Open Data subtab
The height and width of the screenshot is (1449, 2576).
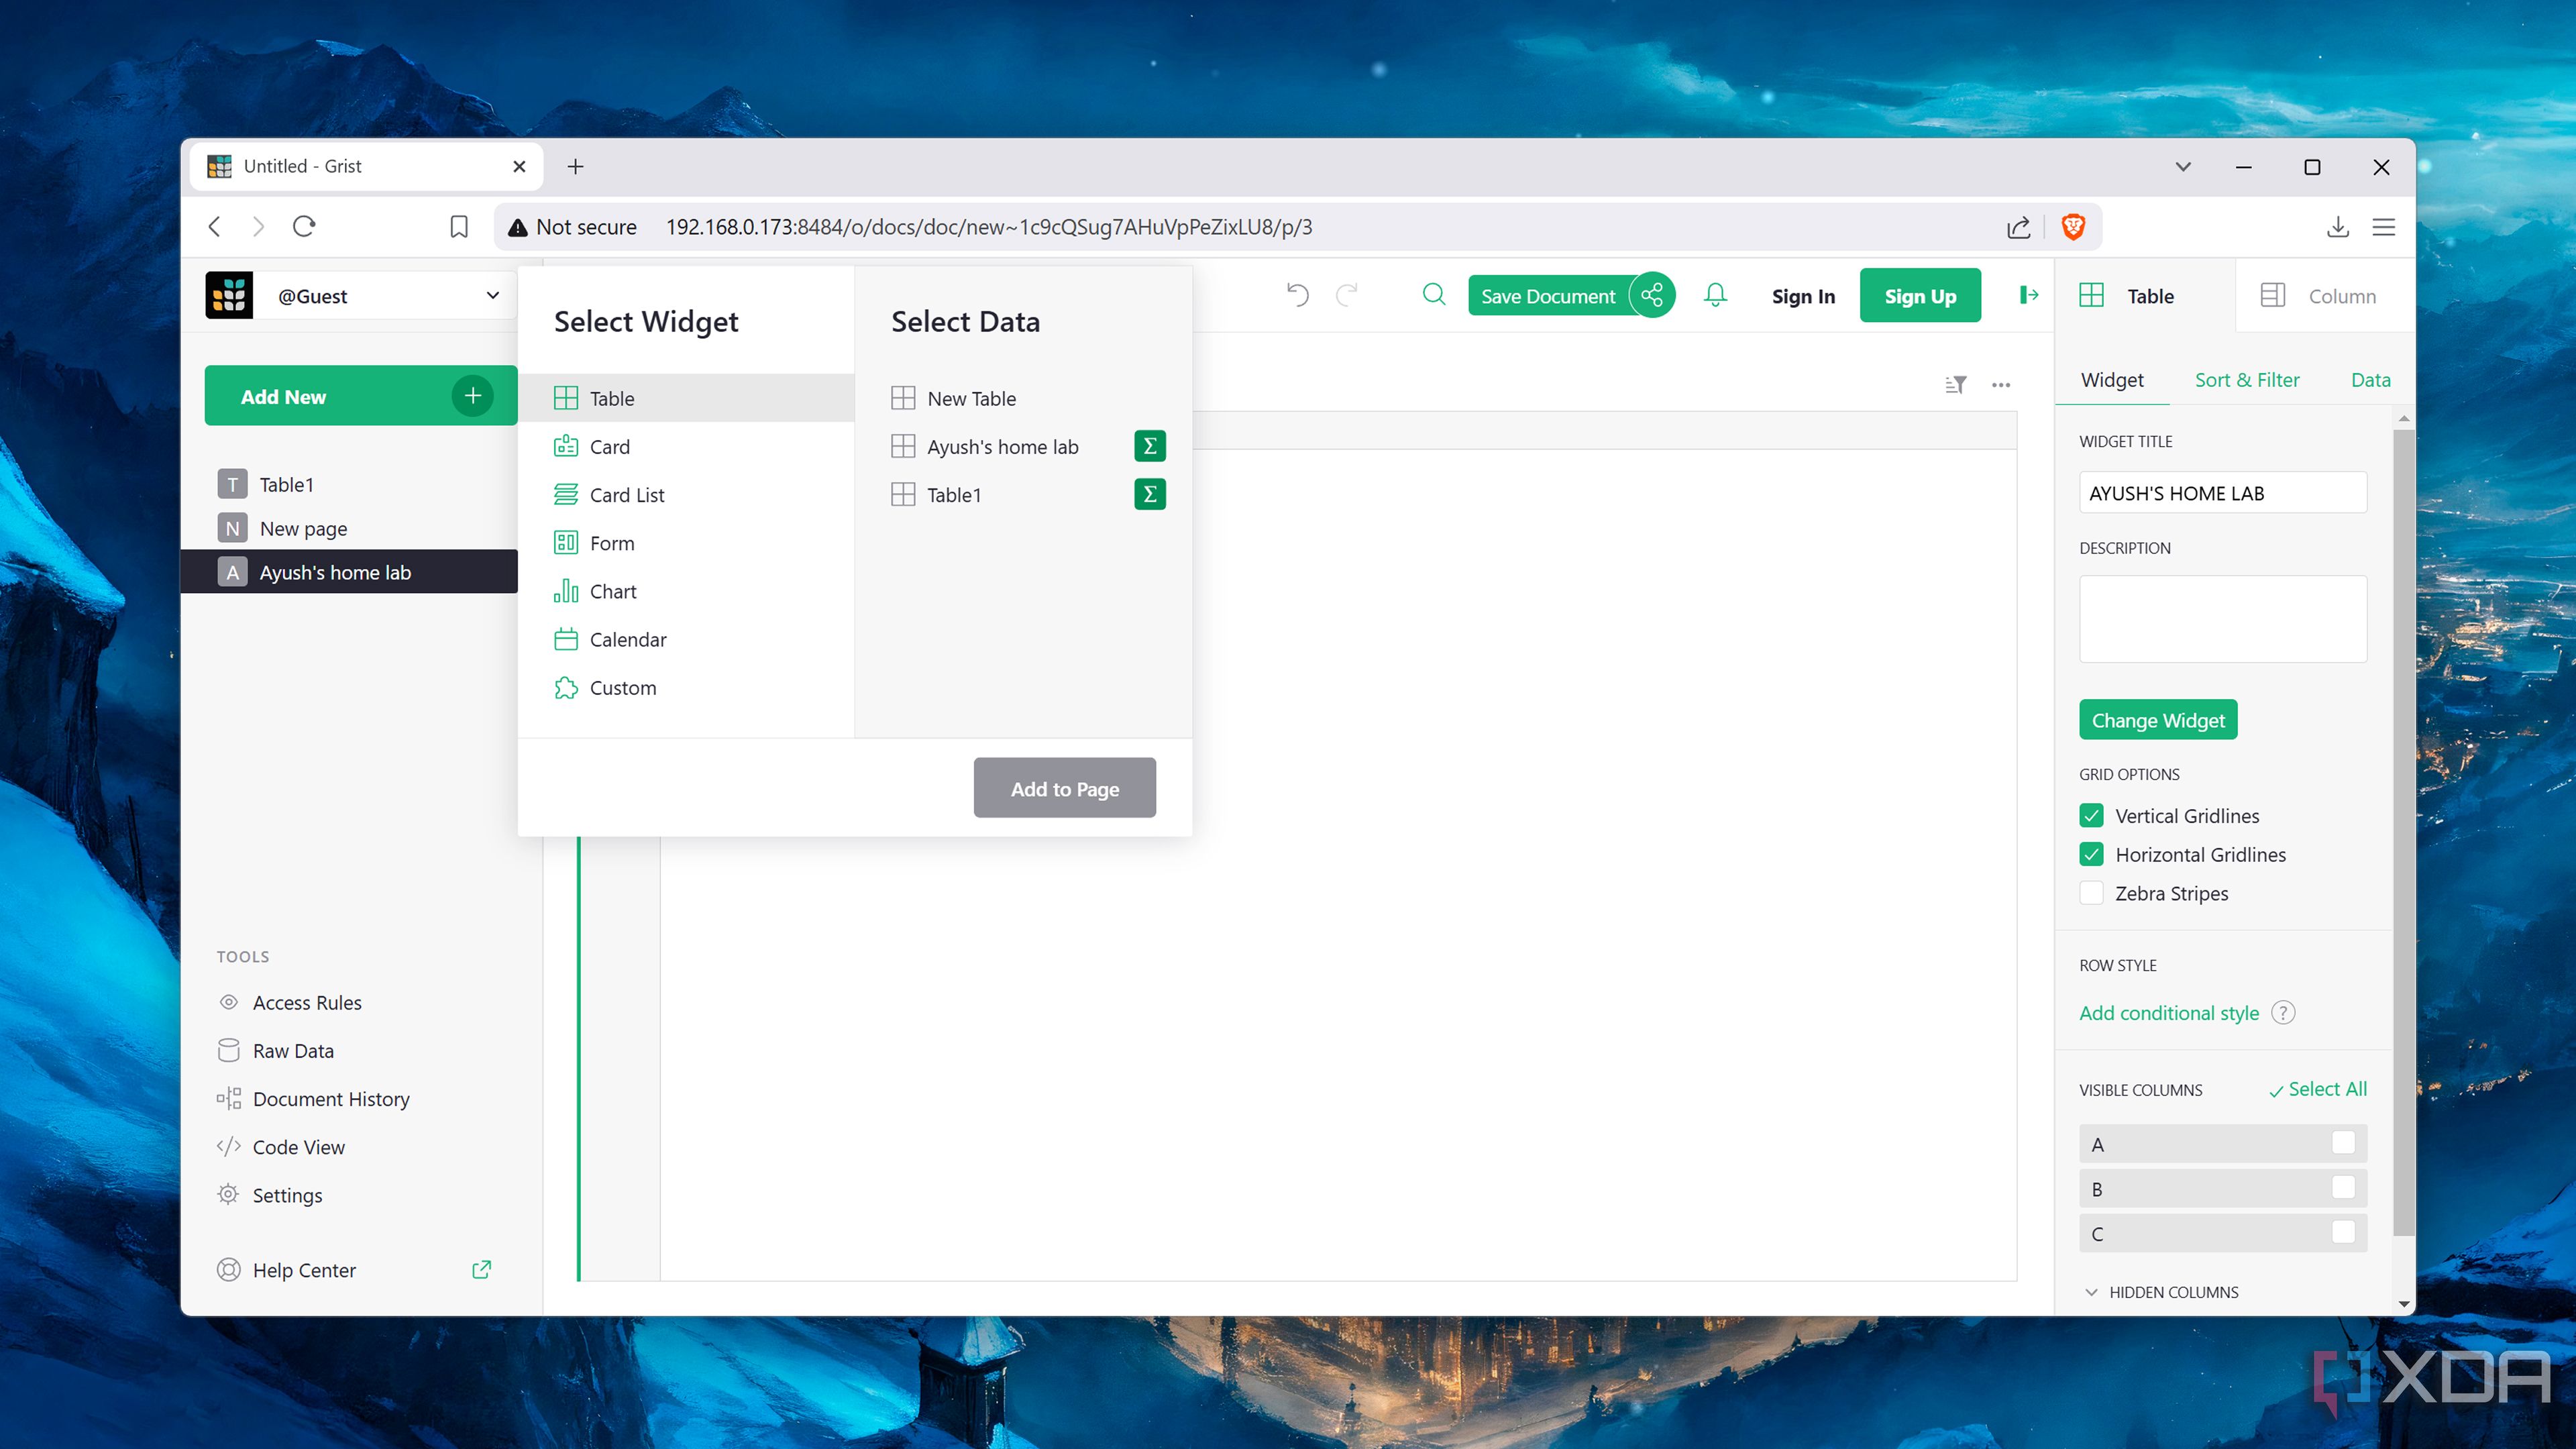coord(2370,380)
